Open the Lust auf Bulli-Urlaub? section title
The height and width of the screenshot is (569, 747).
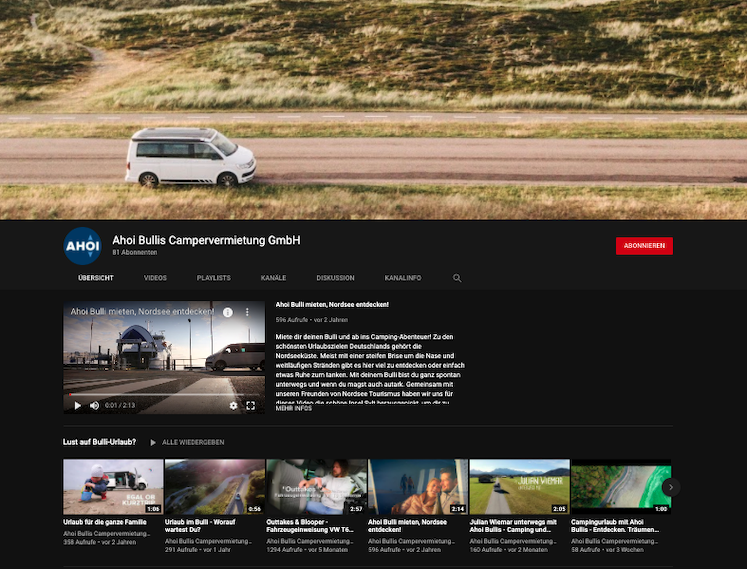(99, 442)
